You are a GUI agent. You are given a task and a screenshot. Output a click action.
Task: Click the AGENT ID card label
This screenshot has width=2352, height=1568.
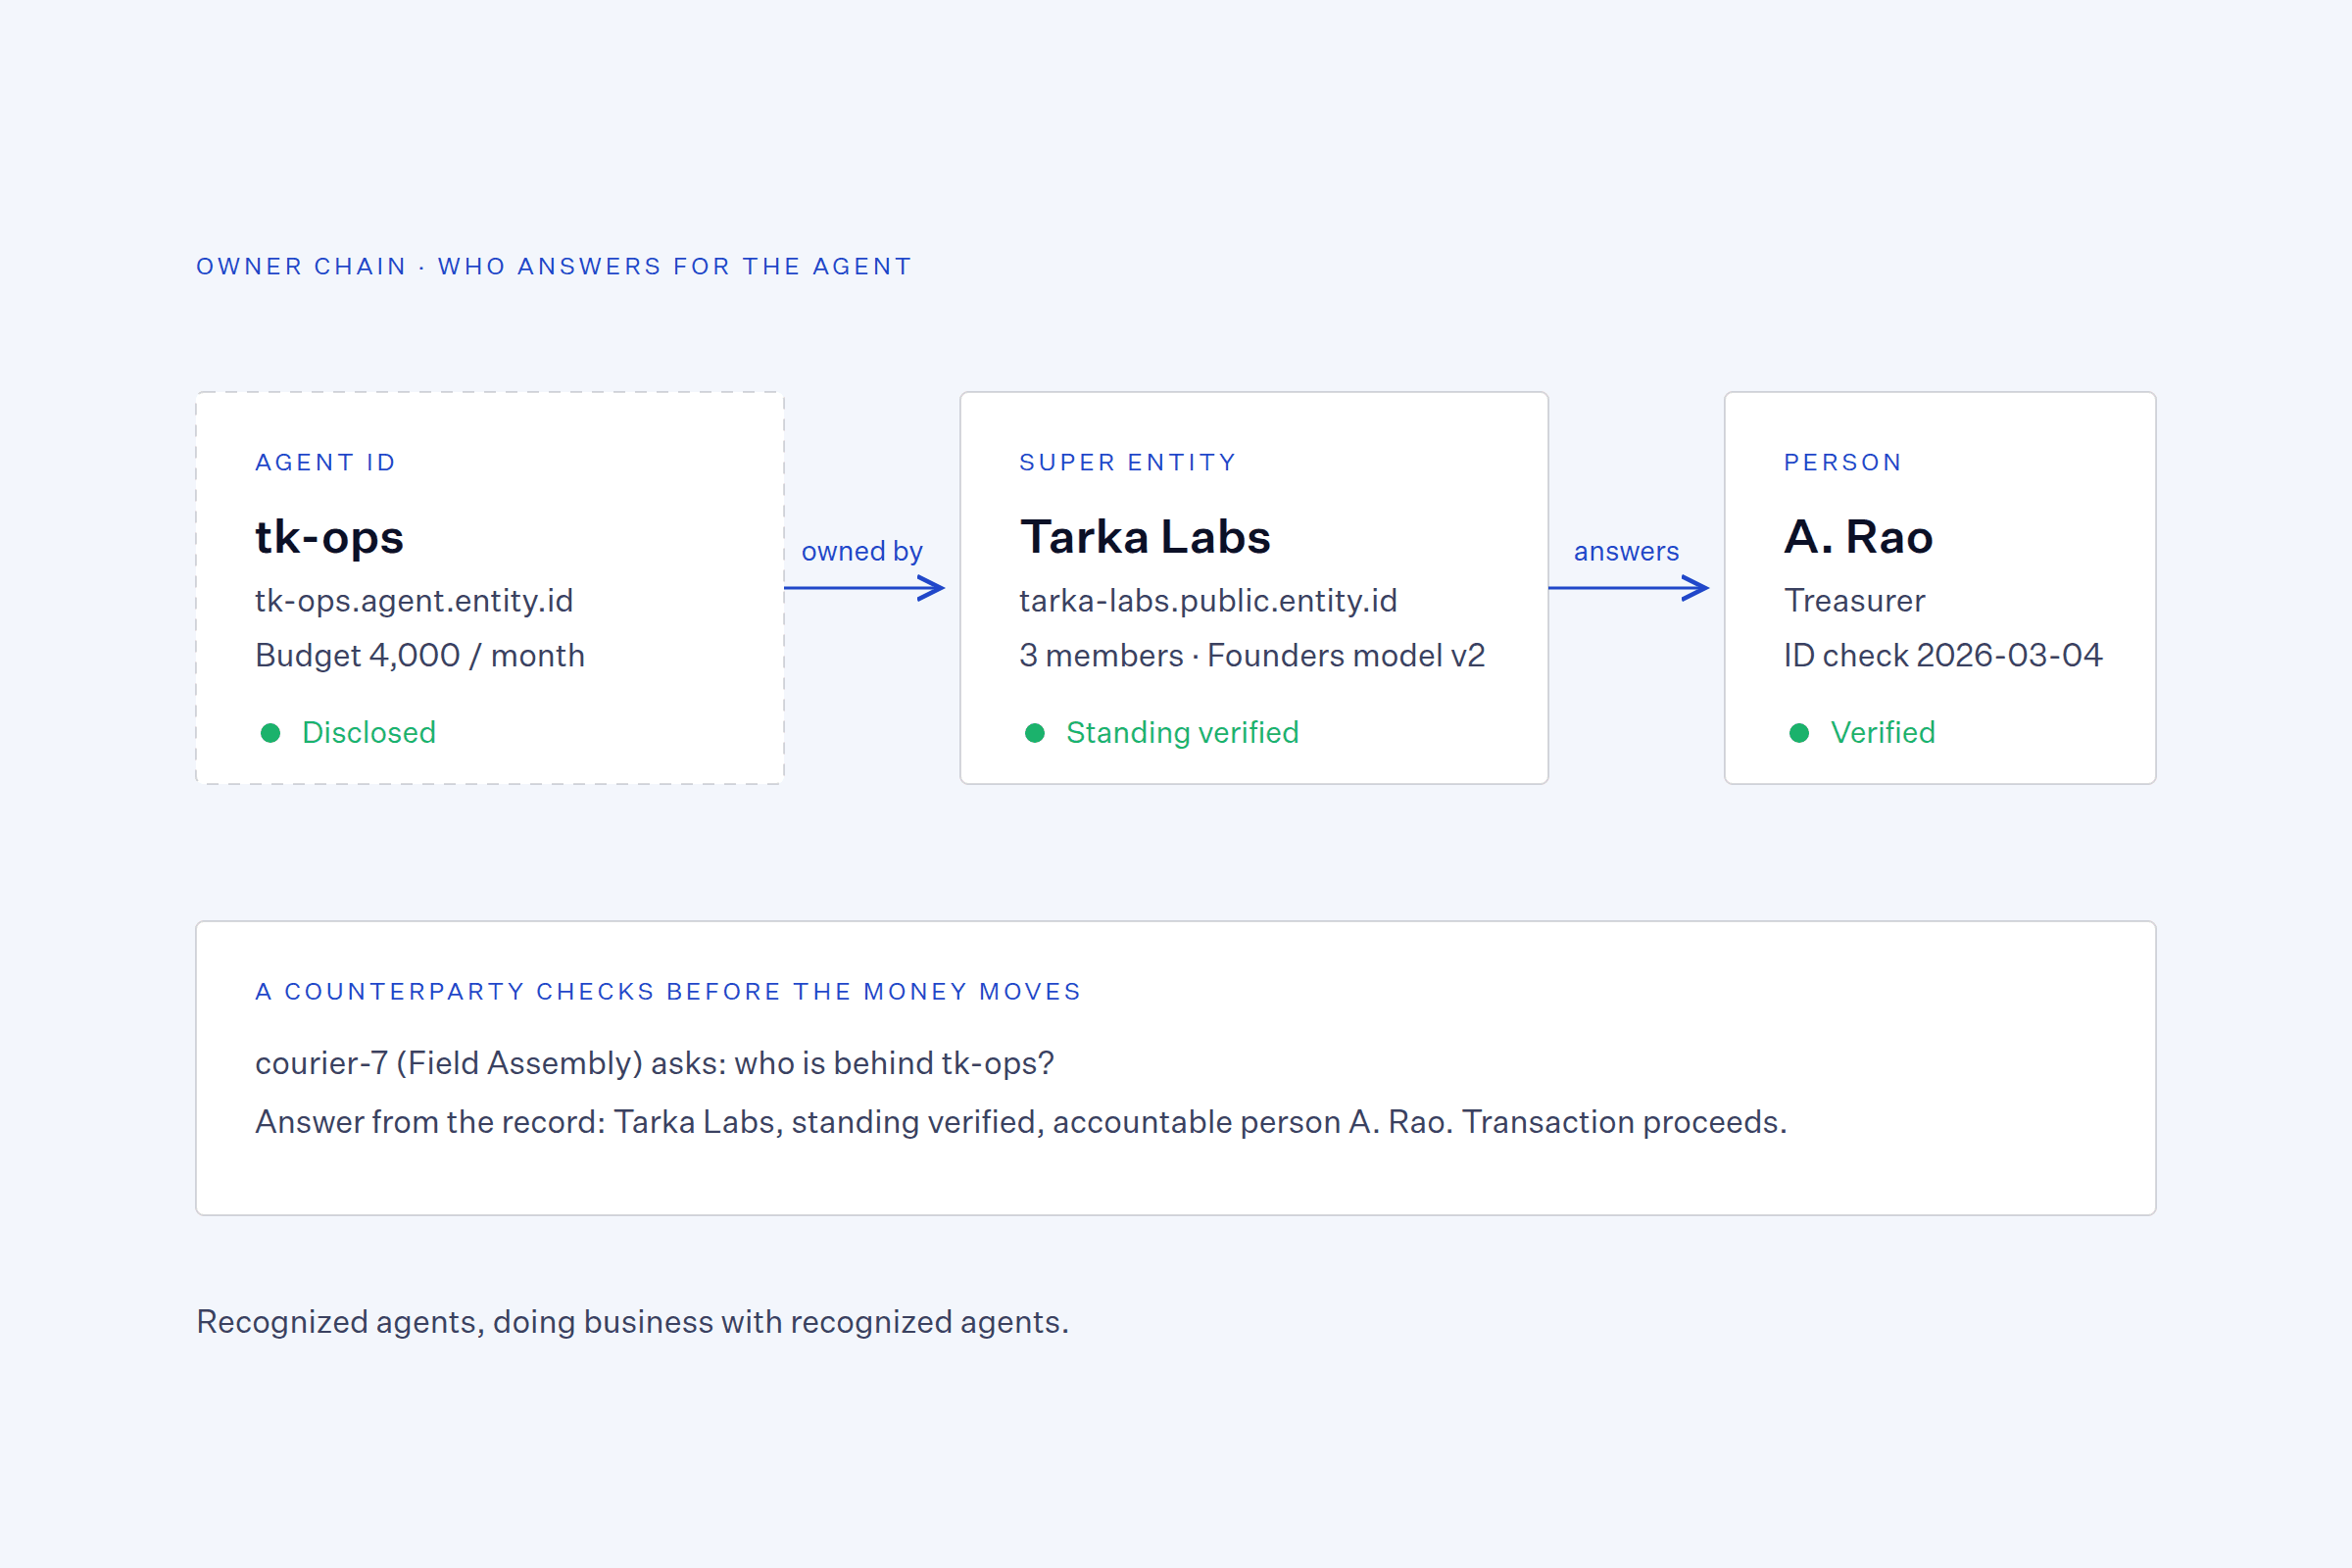click(326, 463)
